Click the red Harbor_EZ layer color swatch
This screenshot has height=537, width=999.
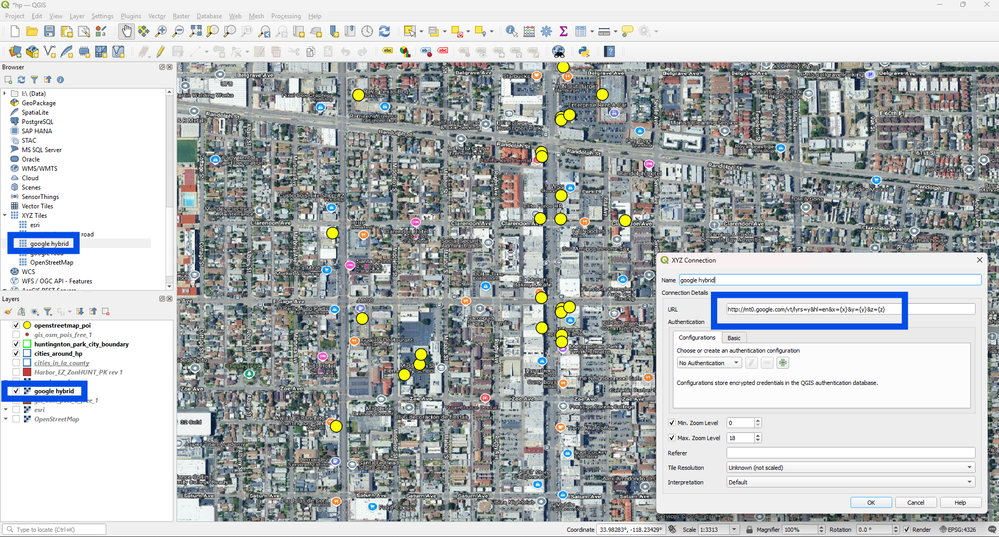pyautogui.click(x=27, y=372)
